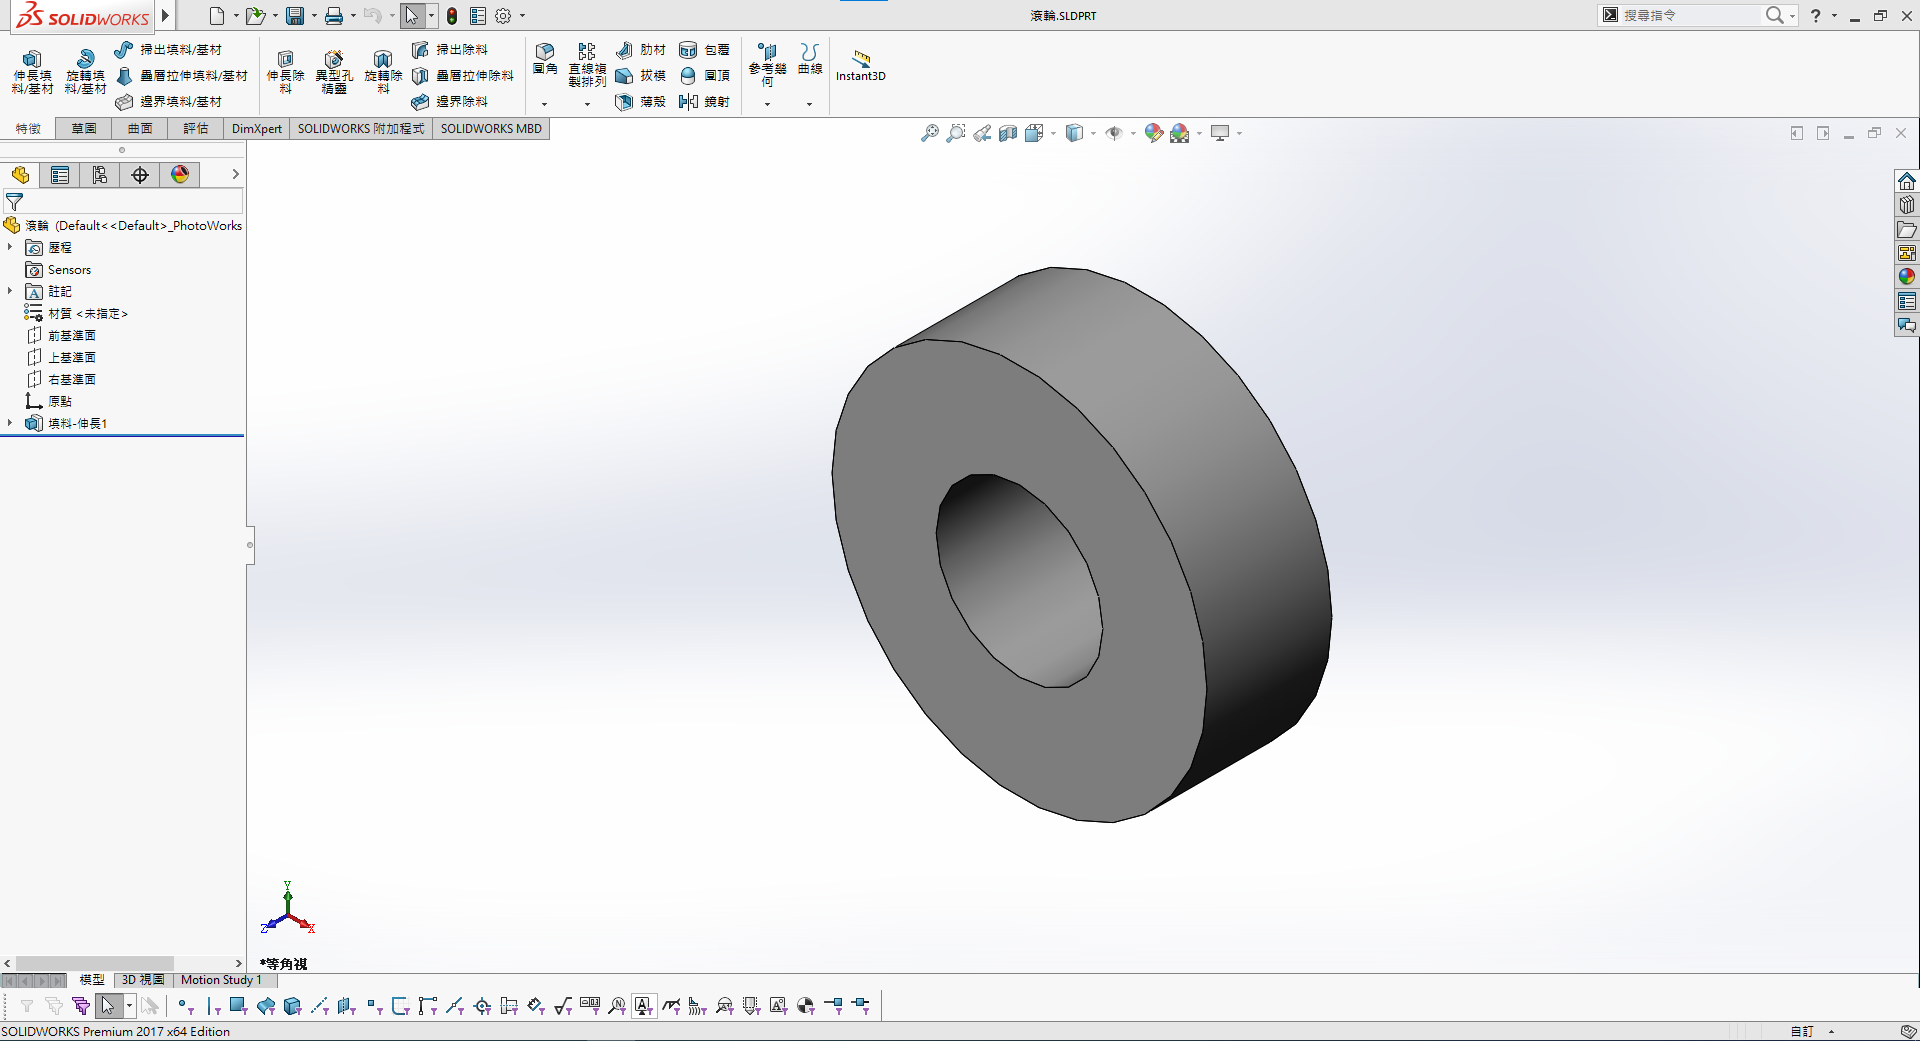Viewport: 1920px width, 1041px height.
Task: Expand the 填料-伸長1 feature node
Action: pyautogui.click(x=10, y=423)
